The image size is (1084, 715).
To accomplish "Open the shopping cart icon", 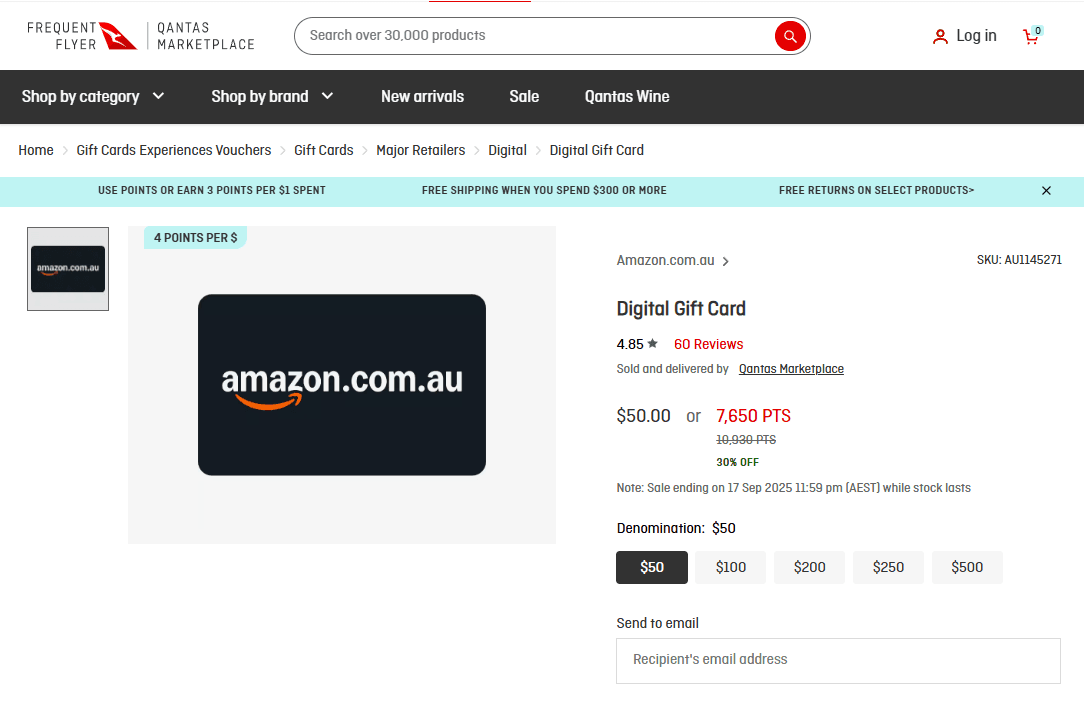I will coord(1030,36).
